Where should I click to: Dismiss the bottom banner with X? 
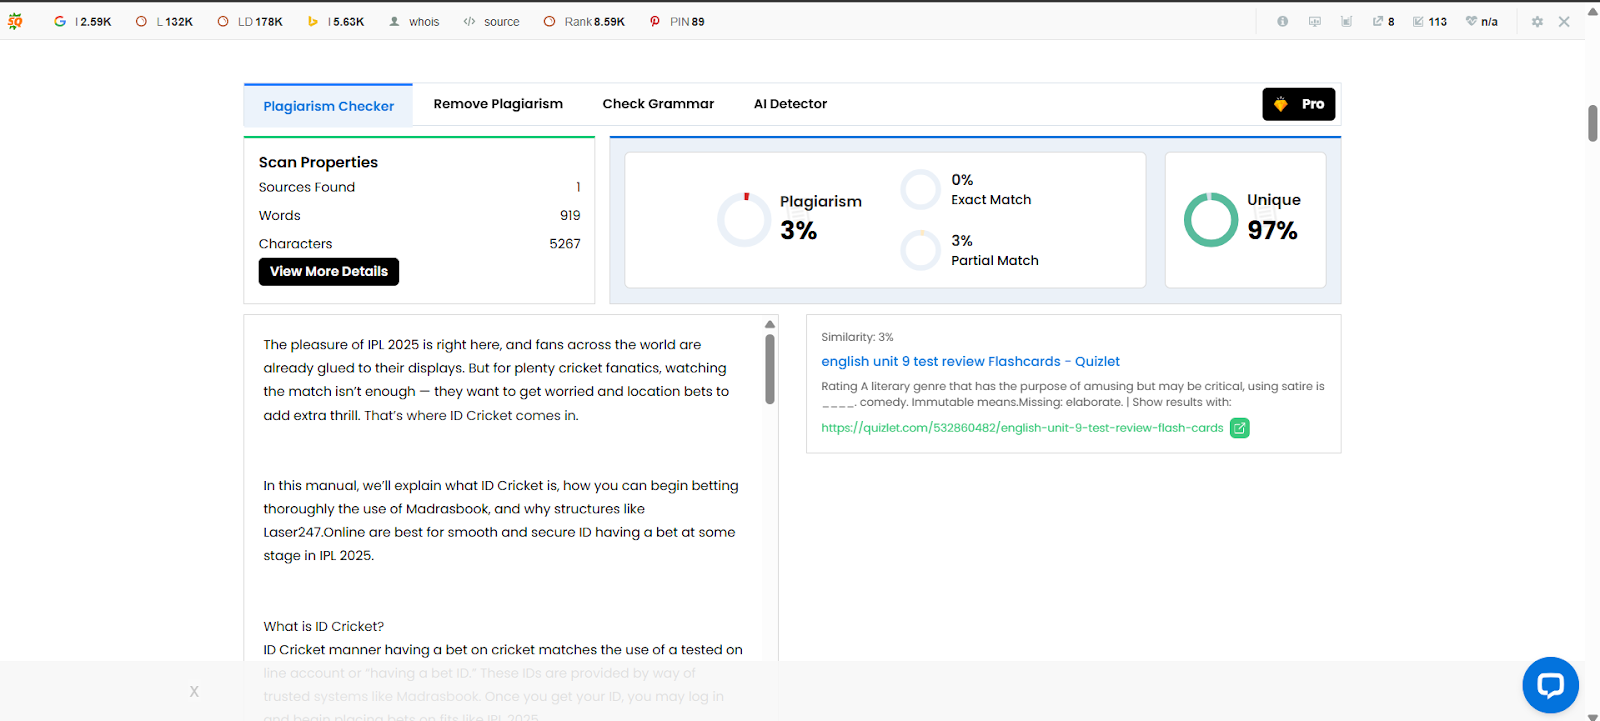194,691
